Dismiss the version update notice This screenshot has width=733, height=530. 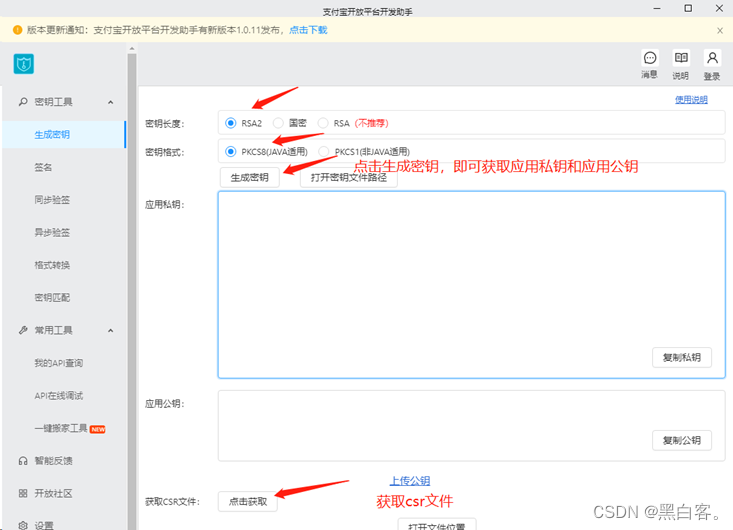click(720, 30)
